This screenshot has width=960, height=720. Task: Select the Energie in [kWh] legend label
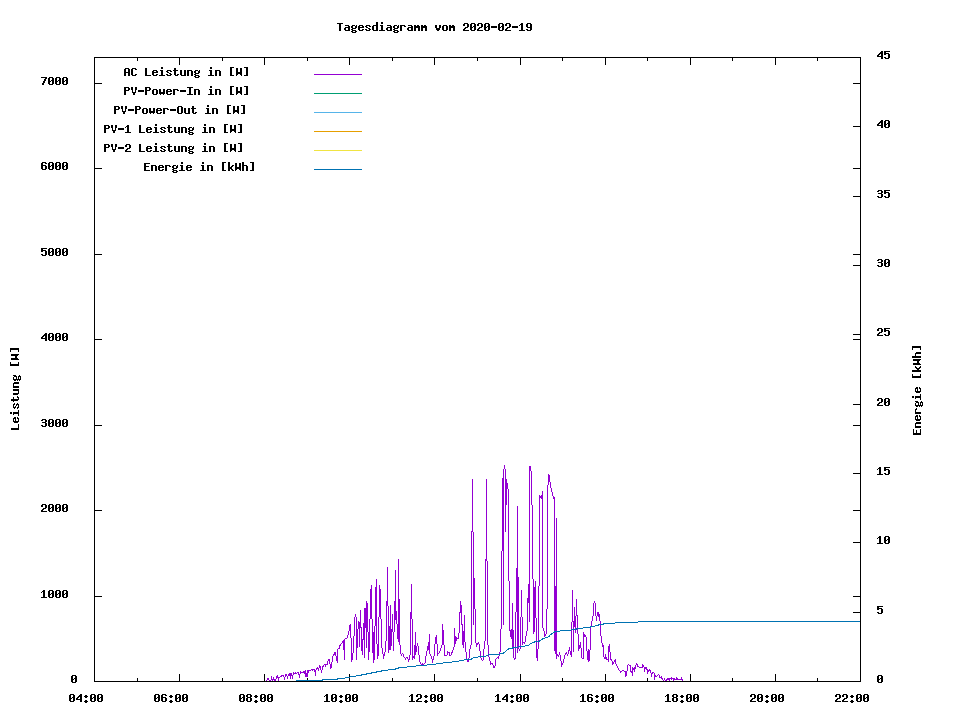199,167
